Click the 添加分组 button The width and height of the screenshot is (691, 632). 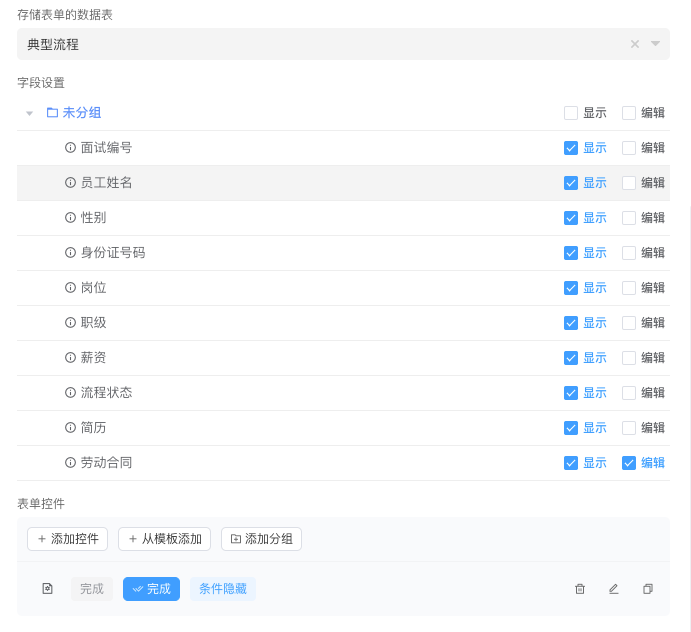click(261, 539)
